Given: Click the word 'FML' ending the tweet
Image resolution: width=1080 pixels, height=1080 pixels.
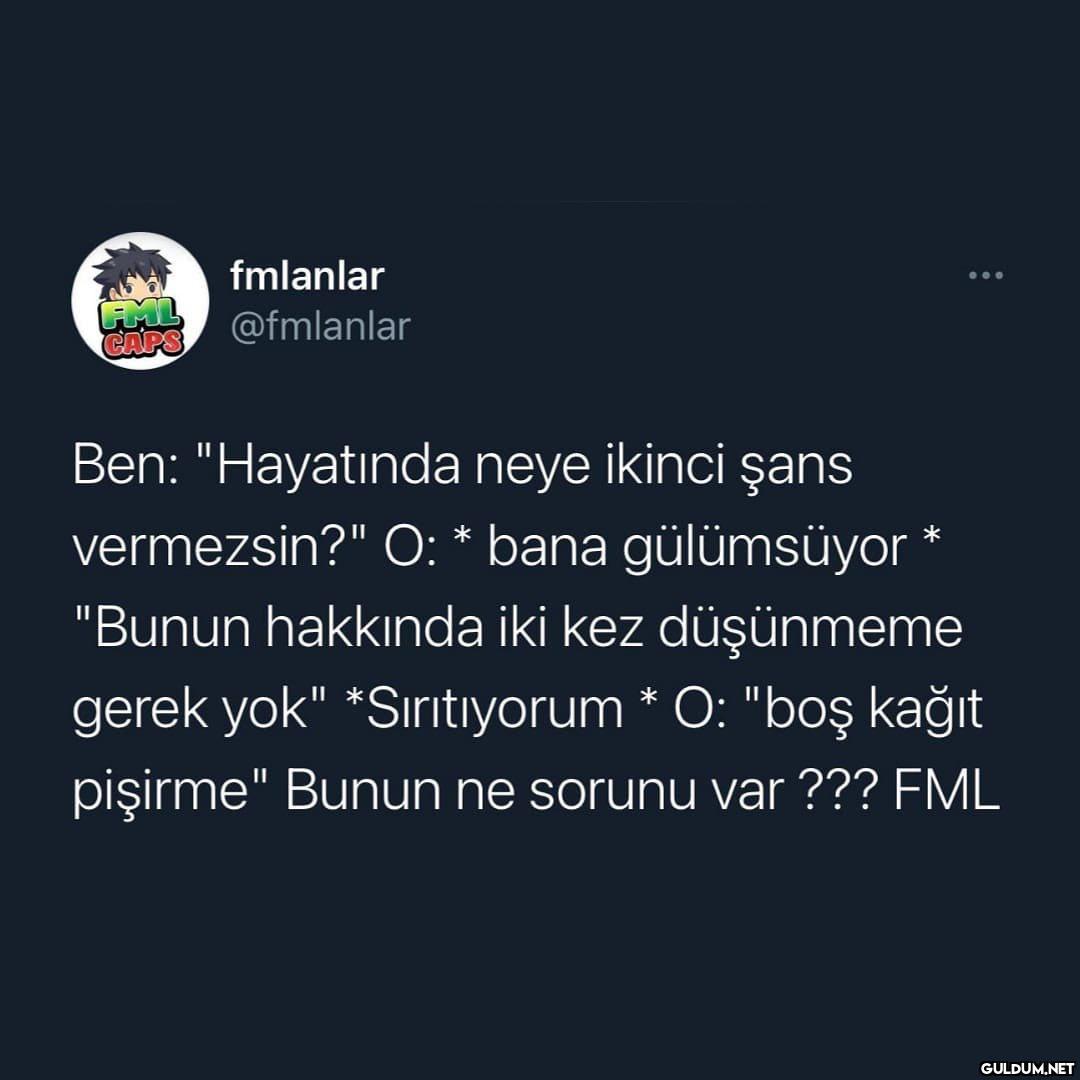Looking at the screenshot, I should pyautogui.click(x=946, y=791).
